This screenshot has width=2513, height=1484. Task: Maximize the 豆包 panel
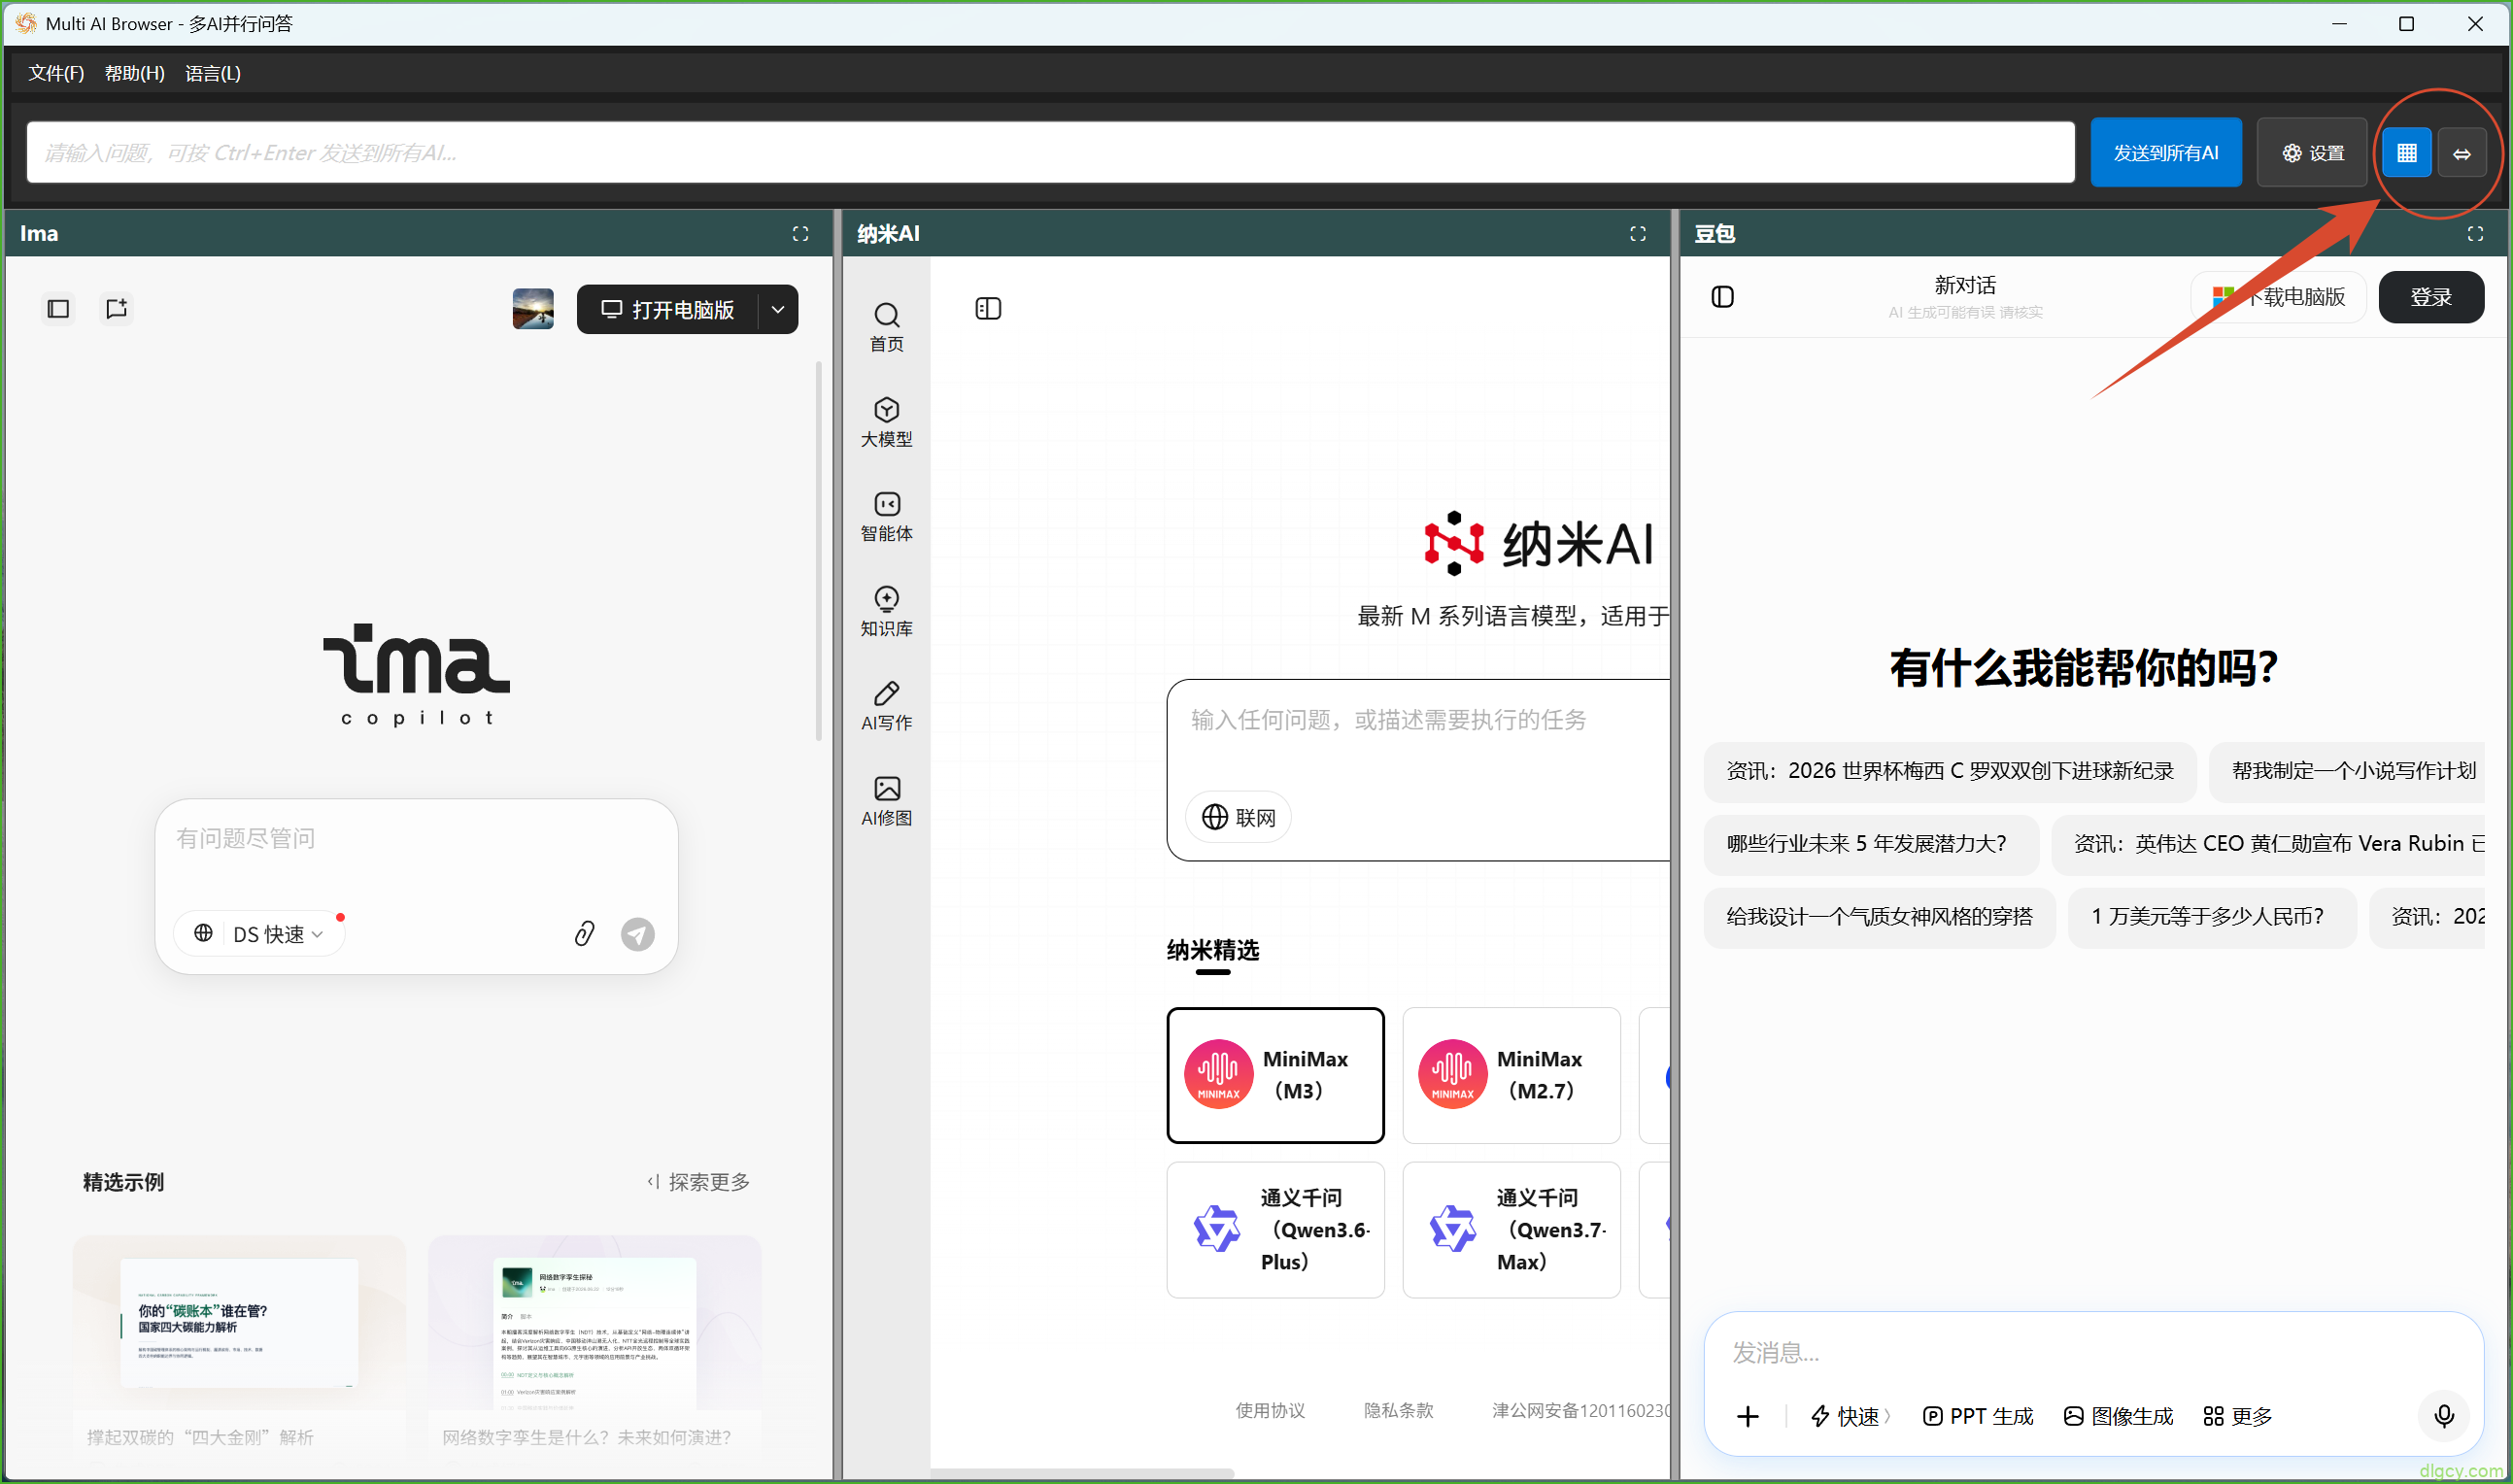[2475, 233]
